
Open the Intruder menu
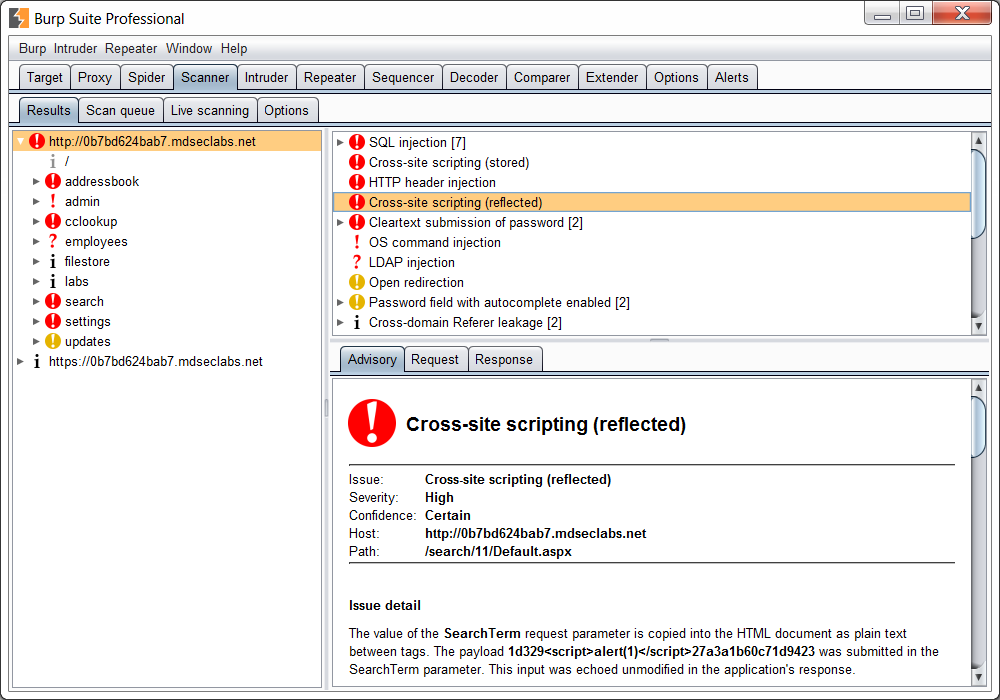point(75,48)
